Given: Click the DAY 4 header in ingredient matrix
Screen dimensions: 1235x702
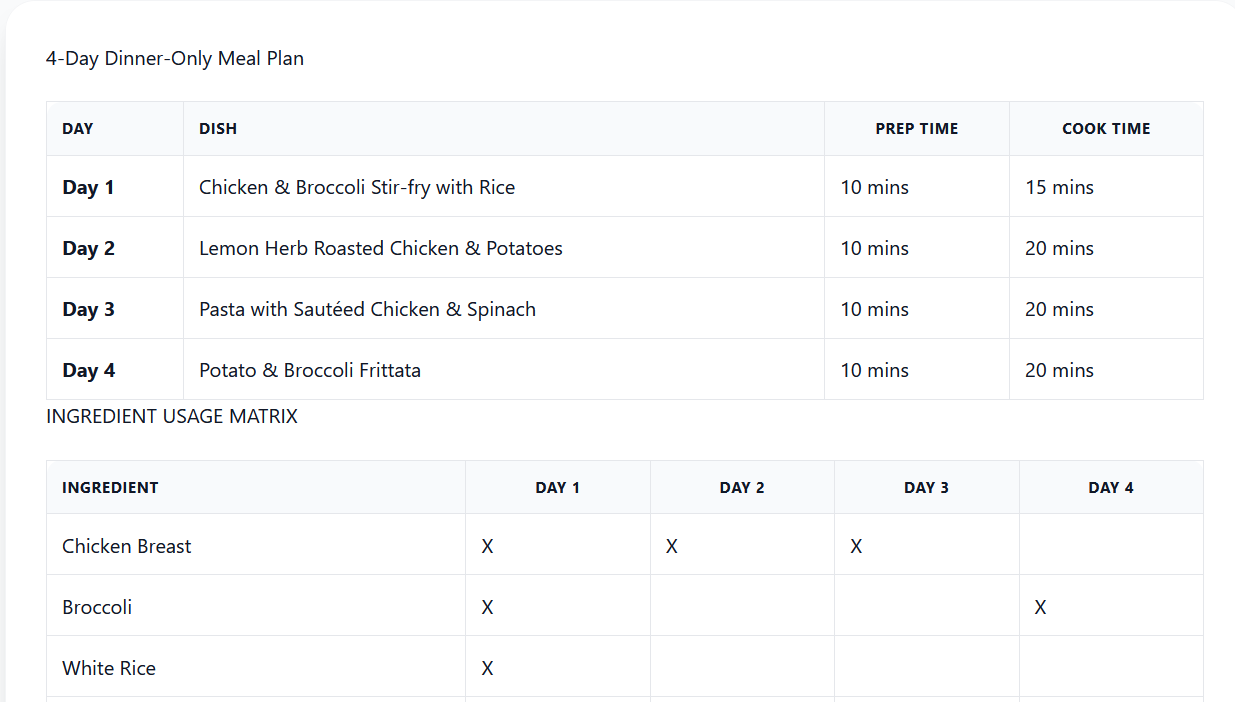Looking at the screenshot, I should click(x=1110, y=488).
